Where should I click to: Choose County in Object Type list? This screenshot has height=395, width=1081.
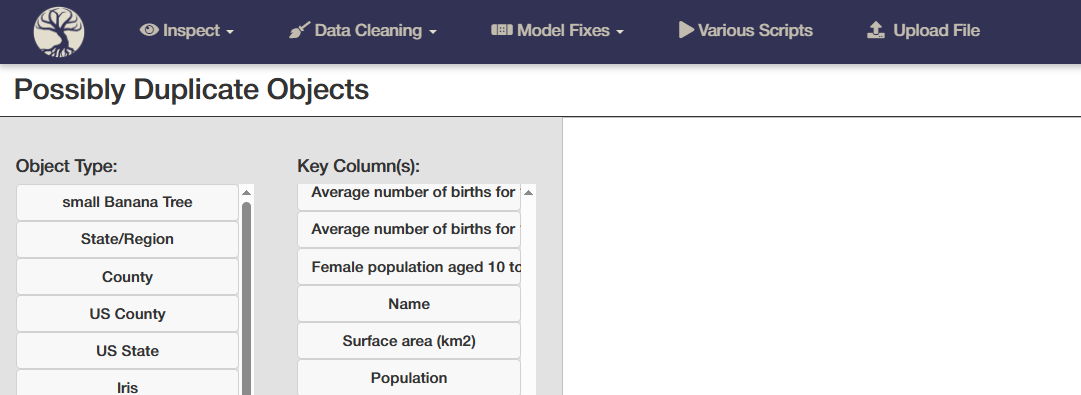point(128,277)
